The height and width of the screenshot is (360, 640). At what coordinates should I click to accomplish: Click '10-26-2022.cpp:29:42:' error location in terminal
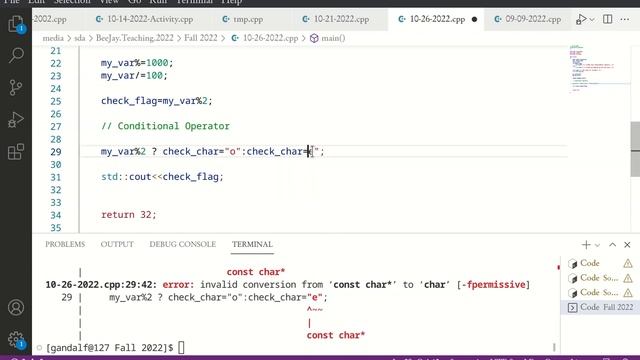coord(101,284)
